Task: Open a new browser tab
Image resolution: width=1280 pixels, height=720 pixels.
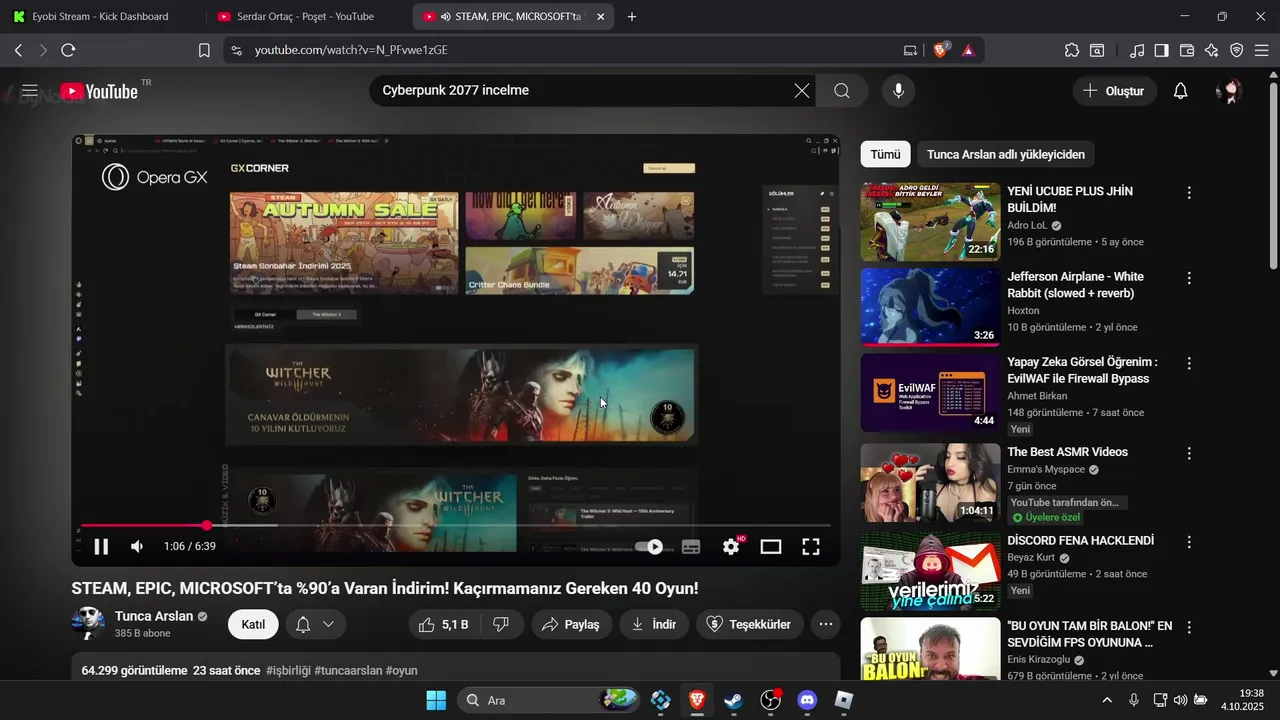Action: pyautogui.click(x=632, y=17)
